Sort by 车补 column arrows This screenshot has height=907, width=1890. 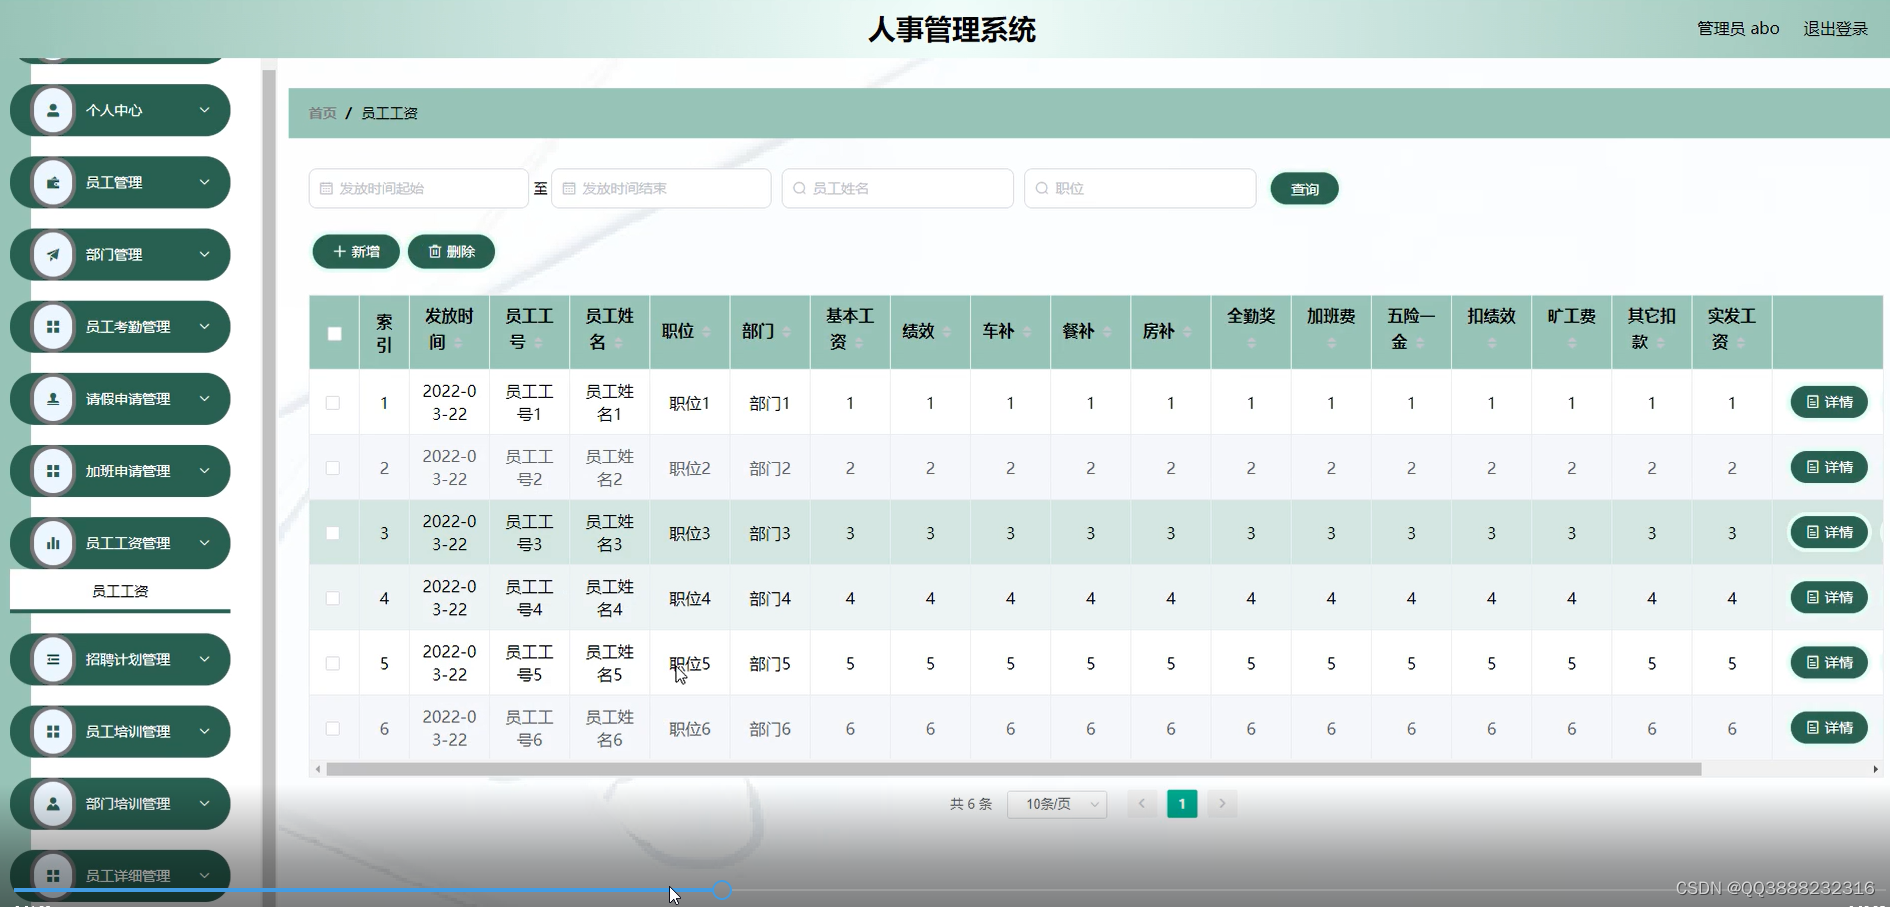tap(1027, 331)
